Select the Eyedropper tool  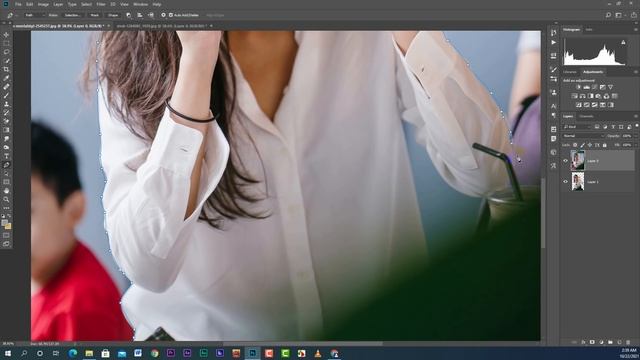click(6, 78)
